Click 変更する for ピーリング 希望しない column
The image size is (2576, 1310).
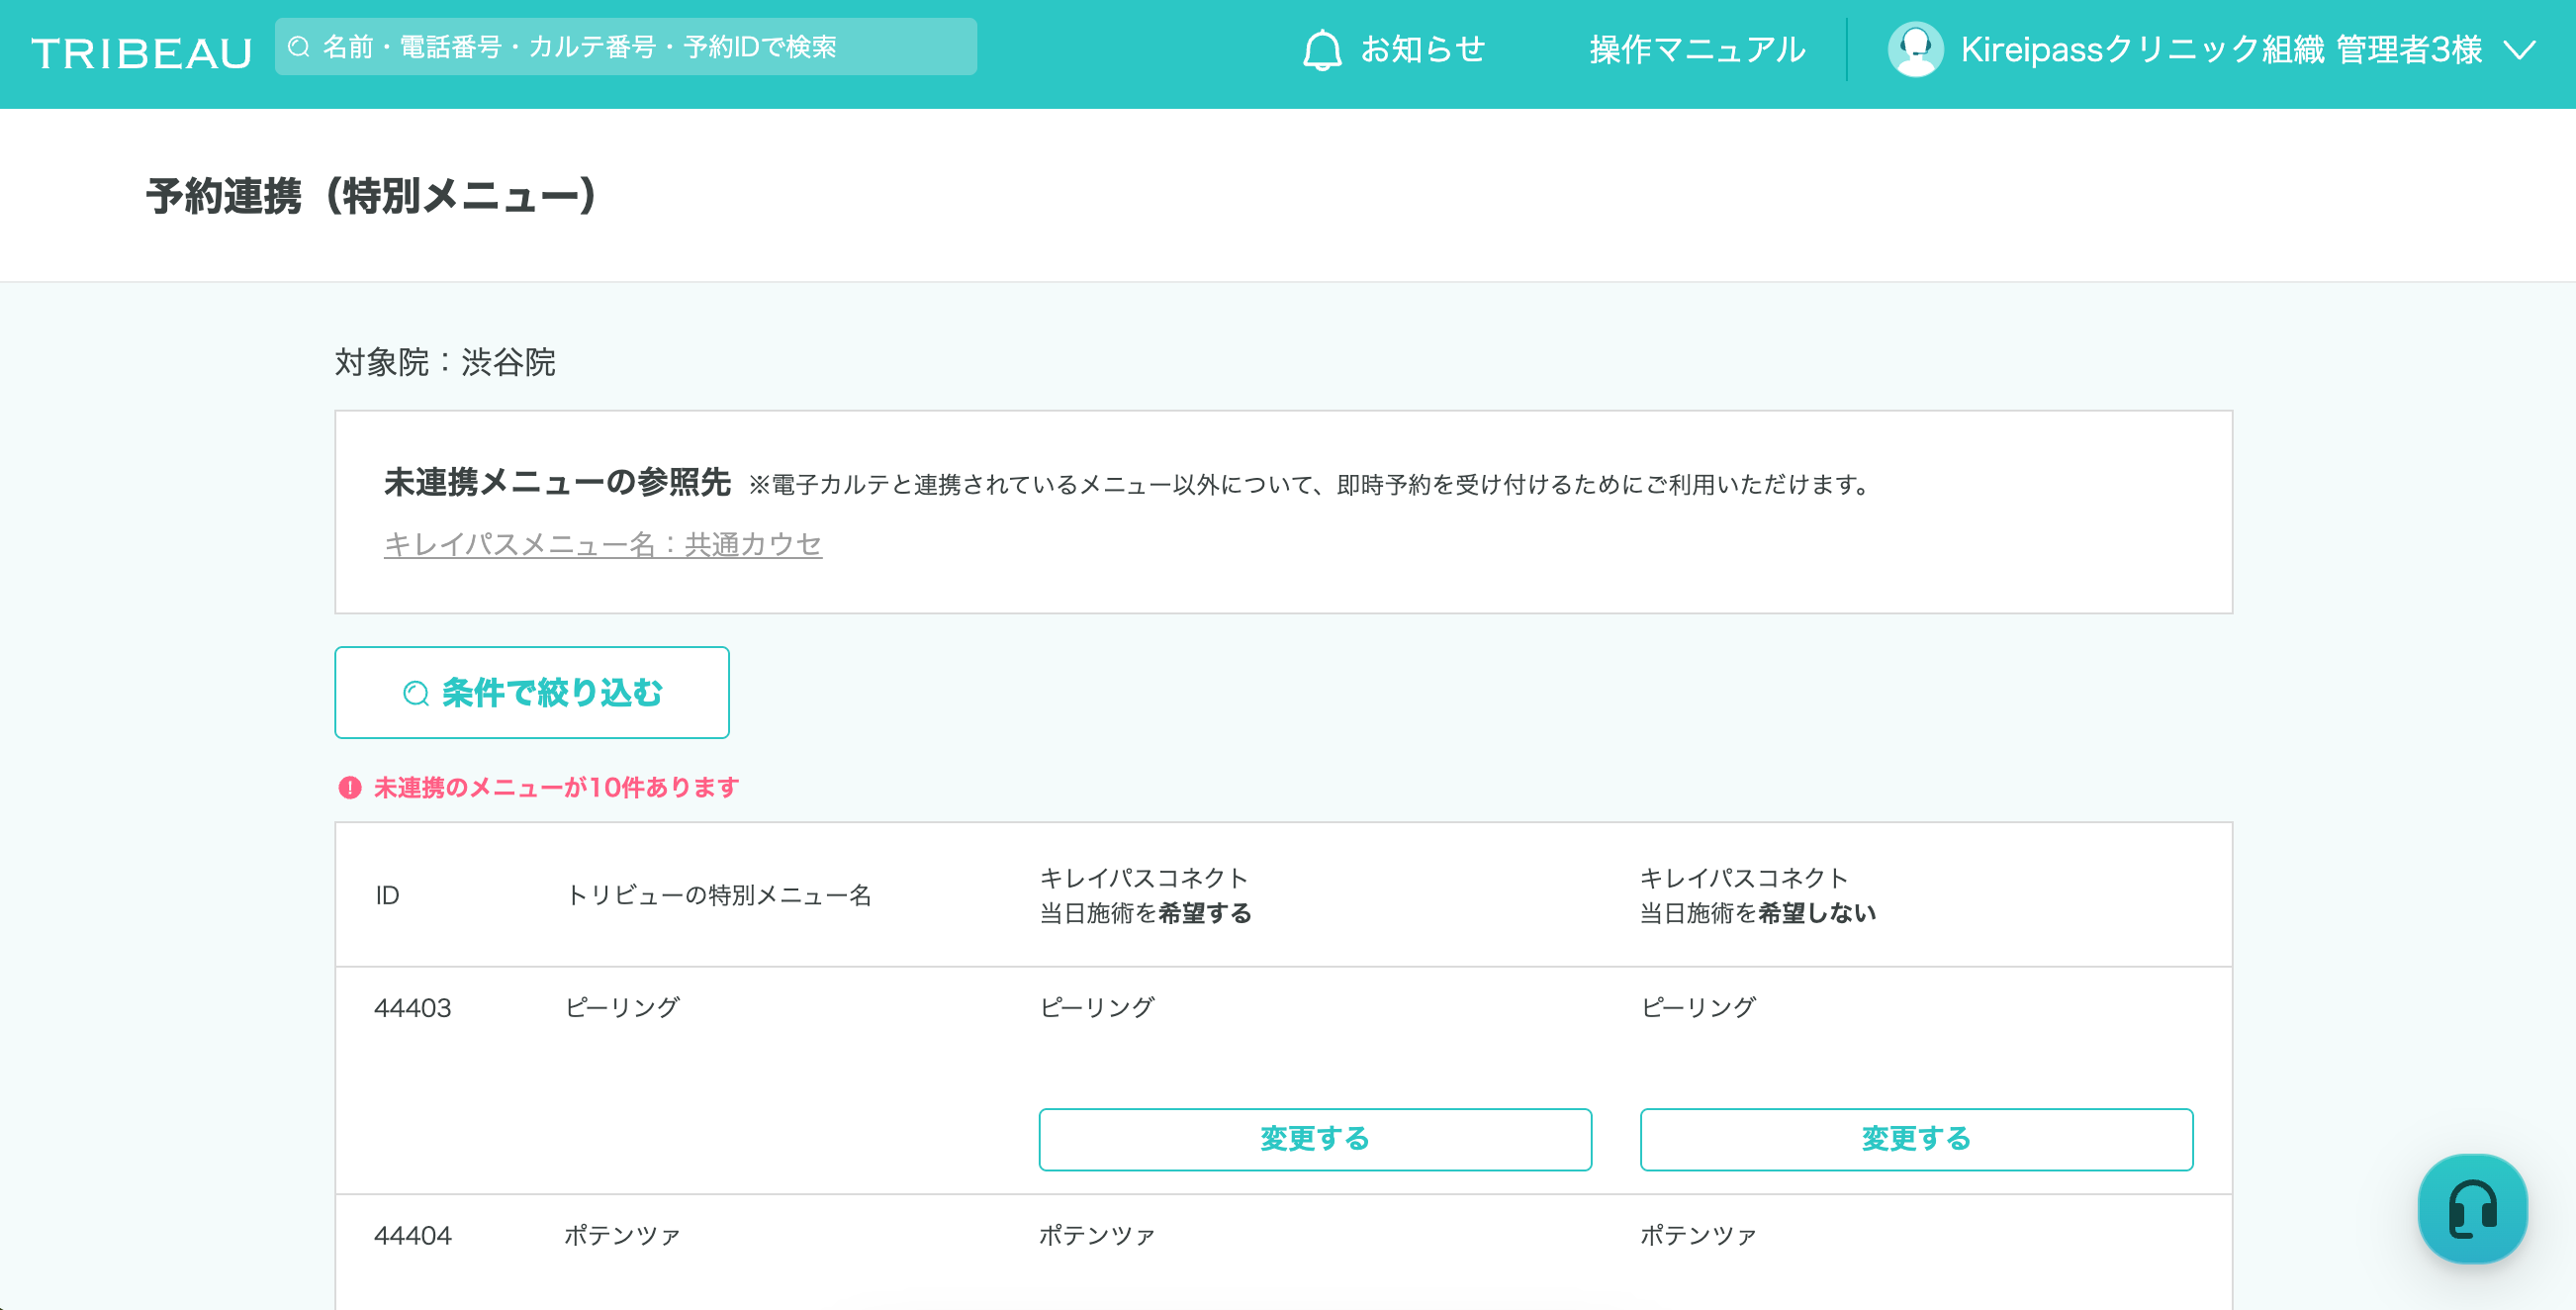(x=1915, y=1139)
